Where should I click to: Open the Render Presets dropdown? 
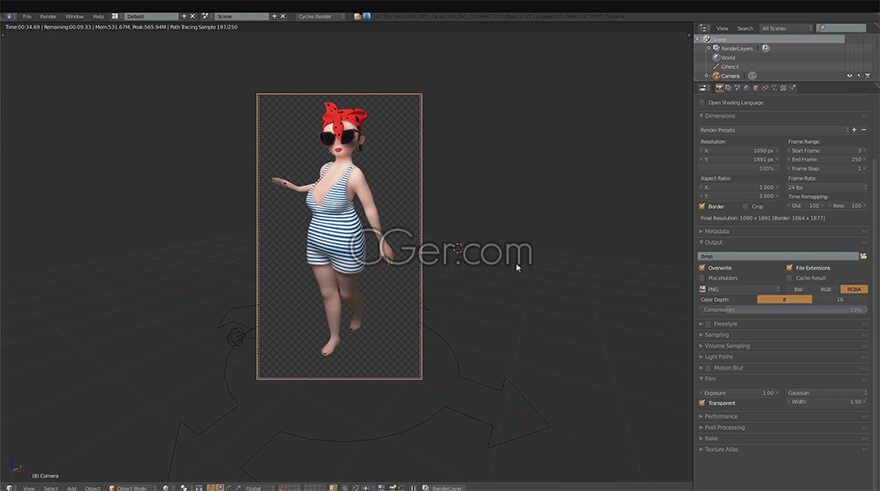tap(773, 130)
